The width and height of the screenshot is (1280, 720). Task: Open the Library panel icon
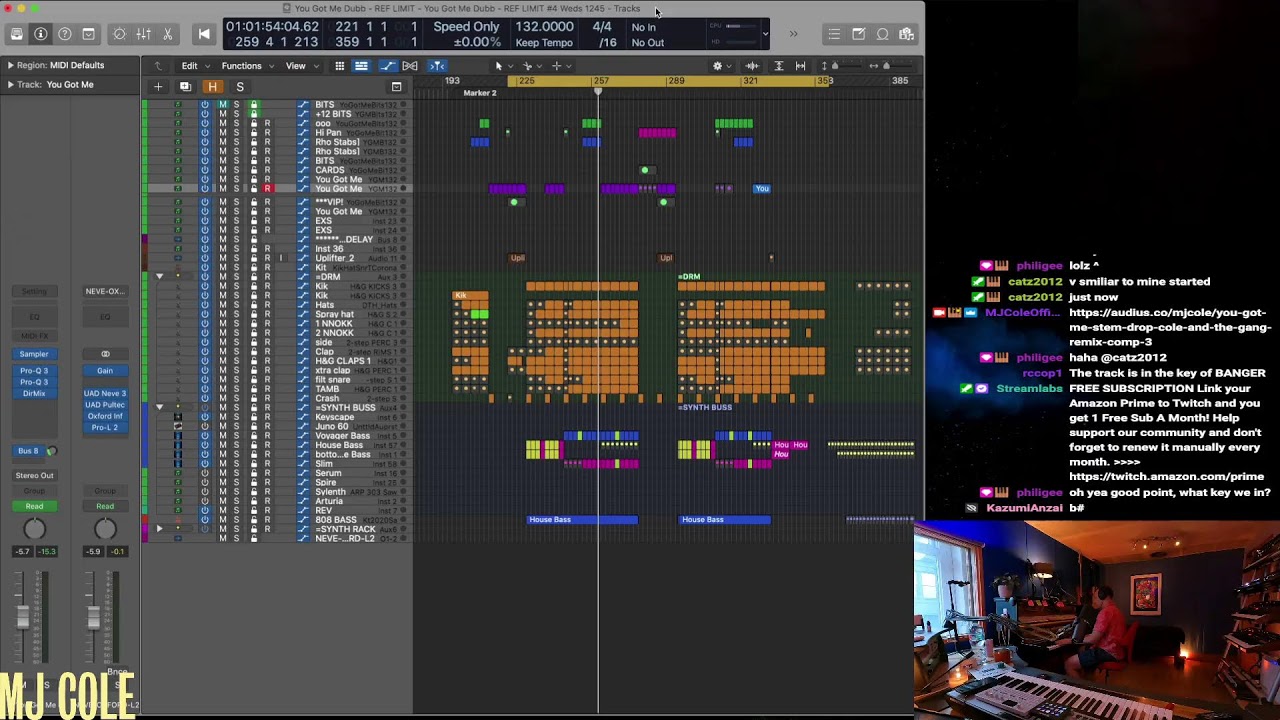[x=17, y=34]
